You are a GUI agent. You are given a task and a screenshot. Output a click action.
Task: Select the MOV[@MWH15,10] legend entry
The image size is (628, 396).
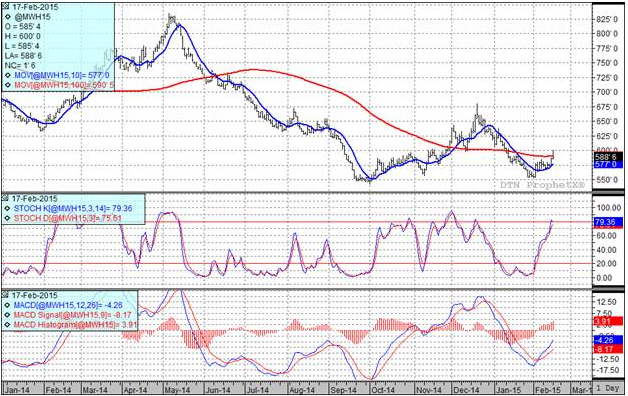pos(62,75)
